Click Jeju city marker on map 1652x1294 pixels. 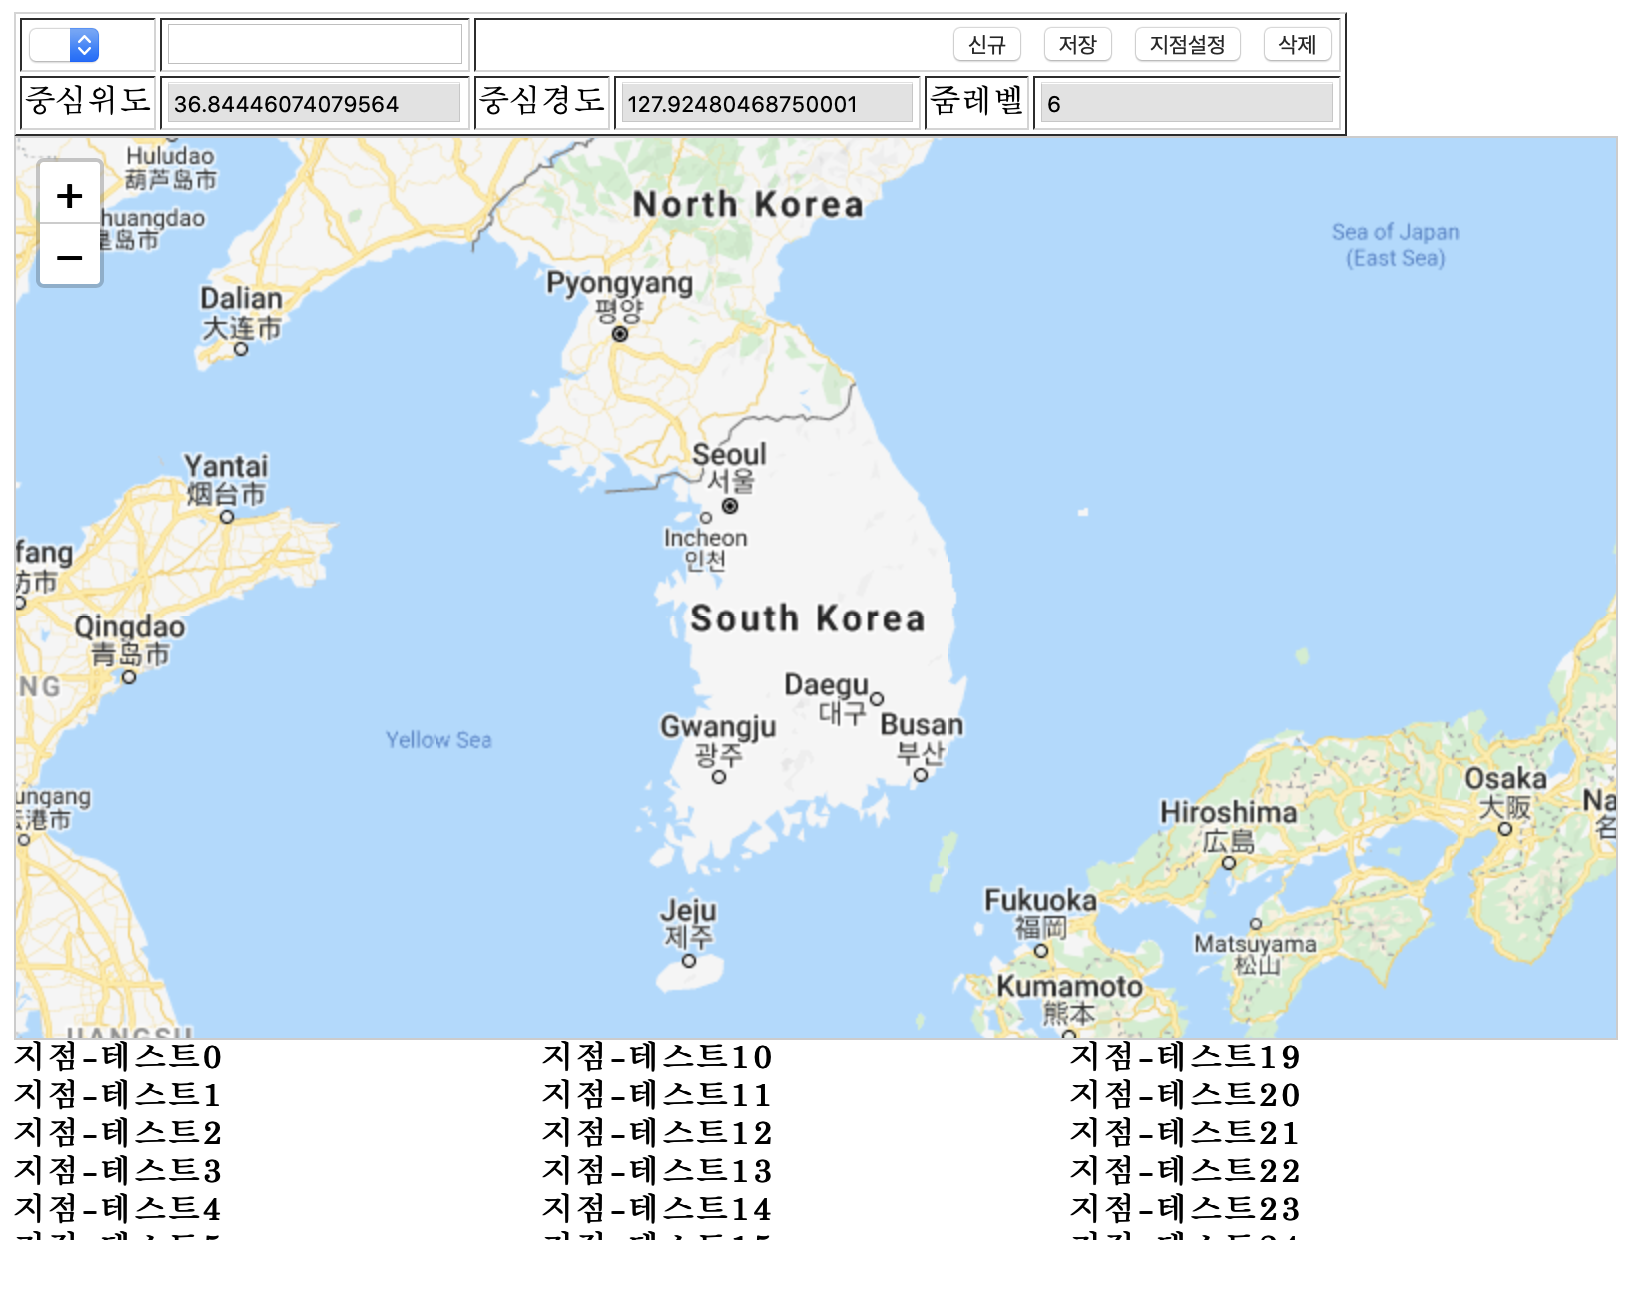(x=689, y=960)
